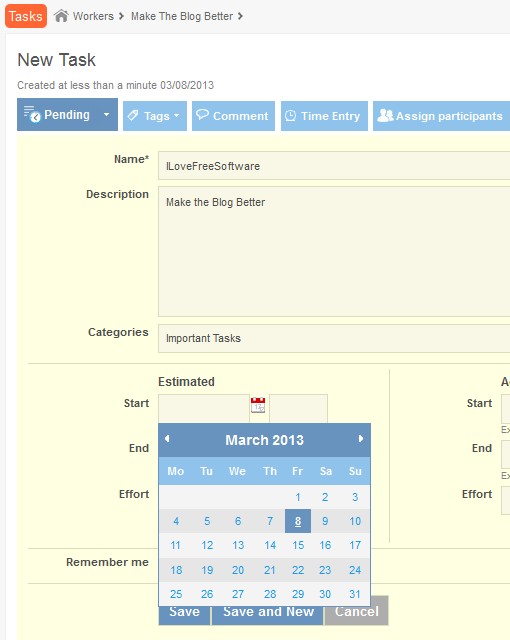Select March 31 in calendar
The width and height of the screenshot is (510, 640).
point(355,594)
